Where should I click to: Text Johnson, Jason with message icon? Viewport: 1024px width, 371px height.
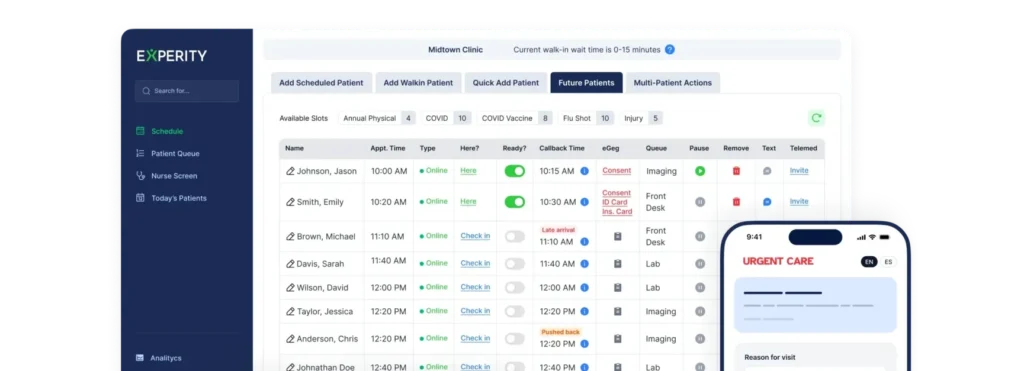(x=767, y=171)
